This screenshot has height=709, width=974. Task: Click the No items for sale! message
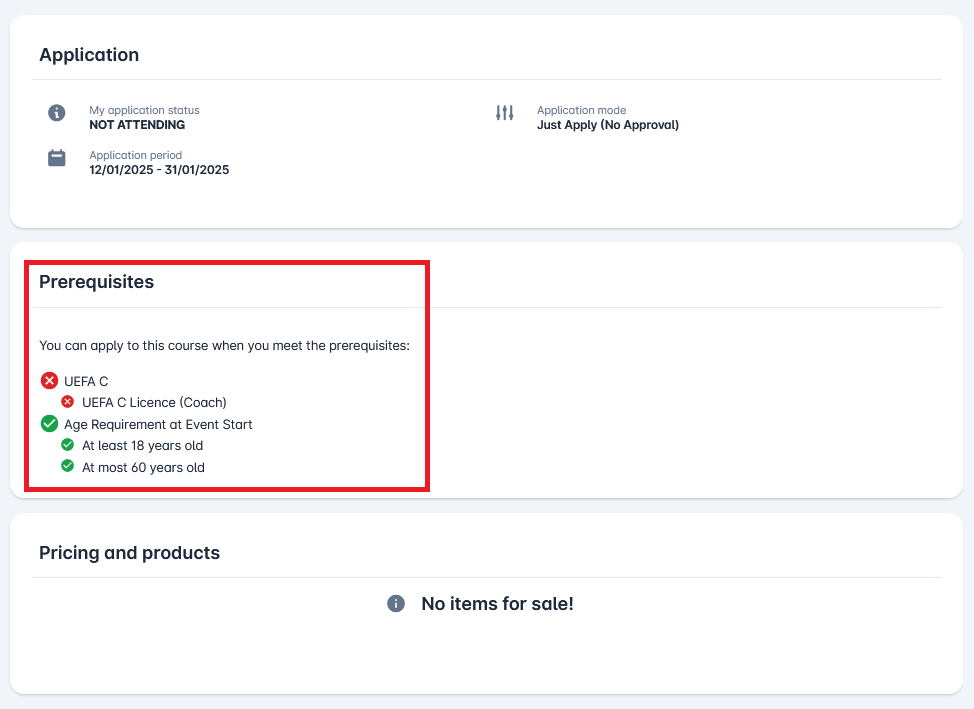[x=497, y=604]
